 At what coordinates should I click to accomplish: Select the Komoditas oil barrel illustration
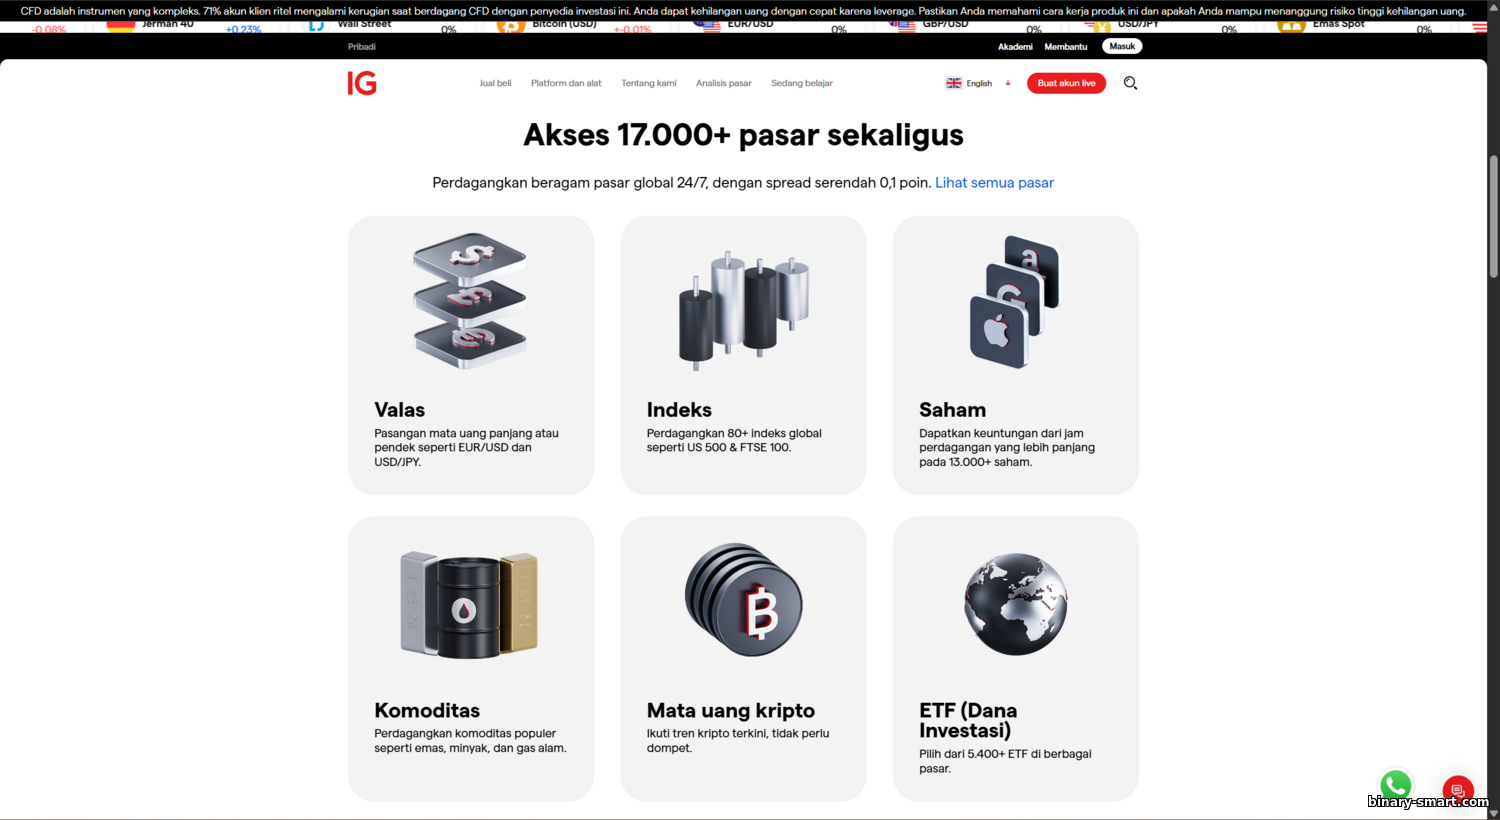[469, 604]
